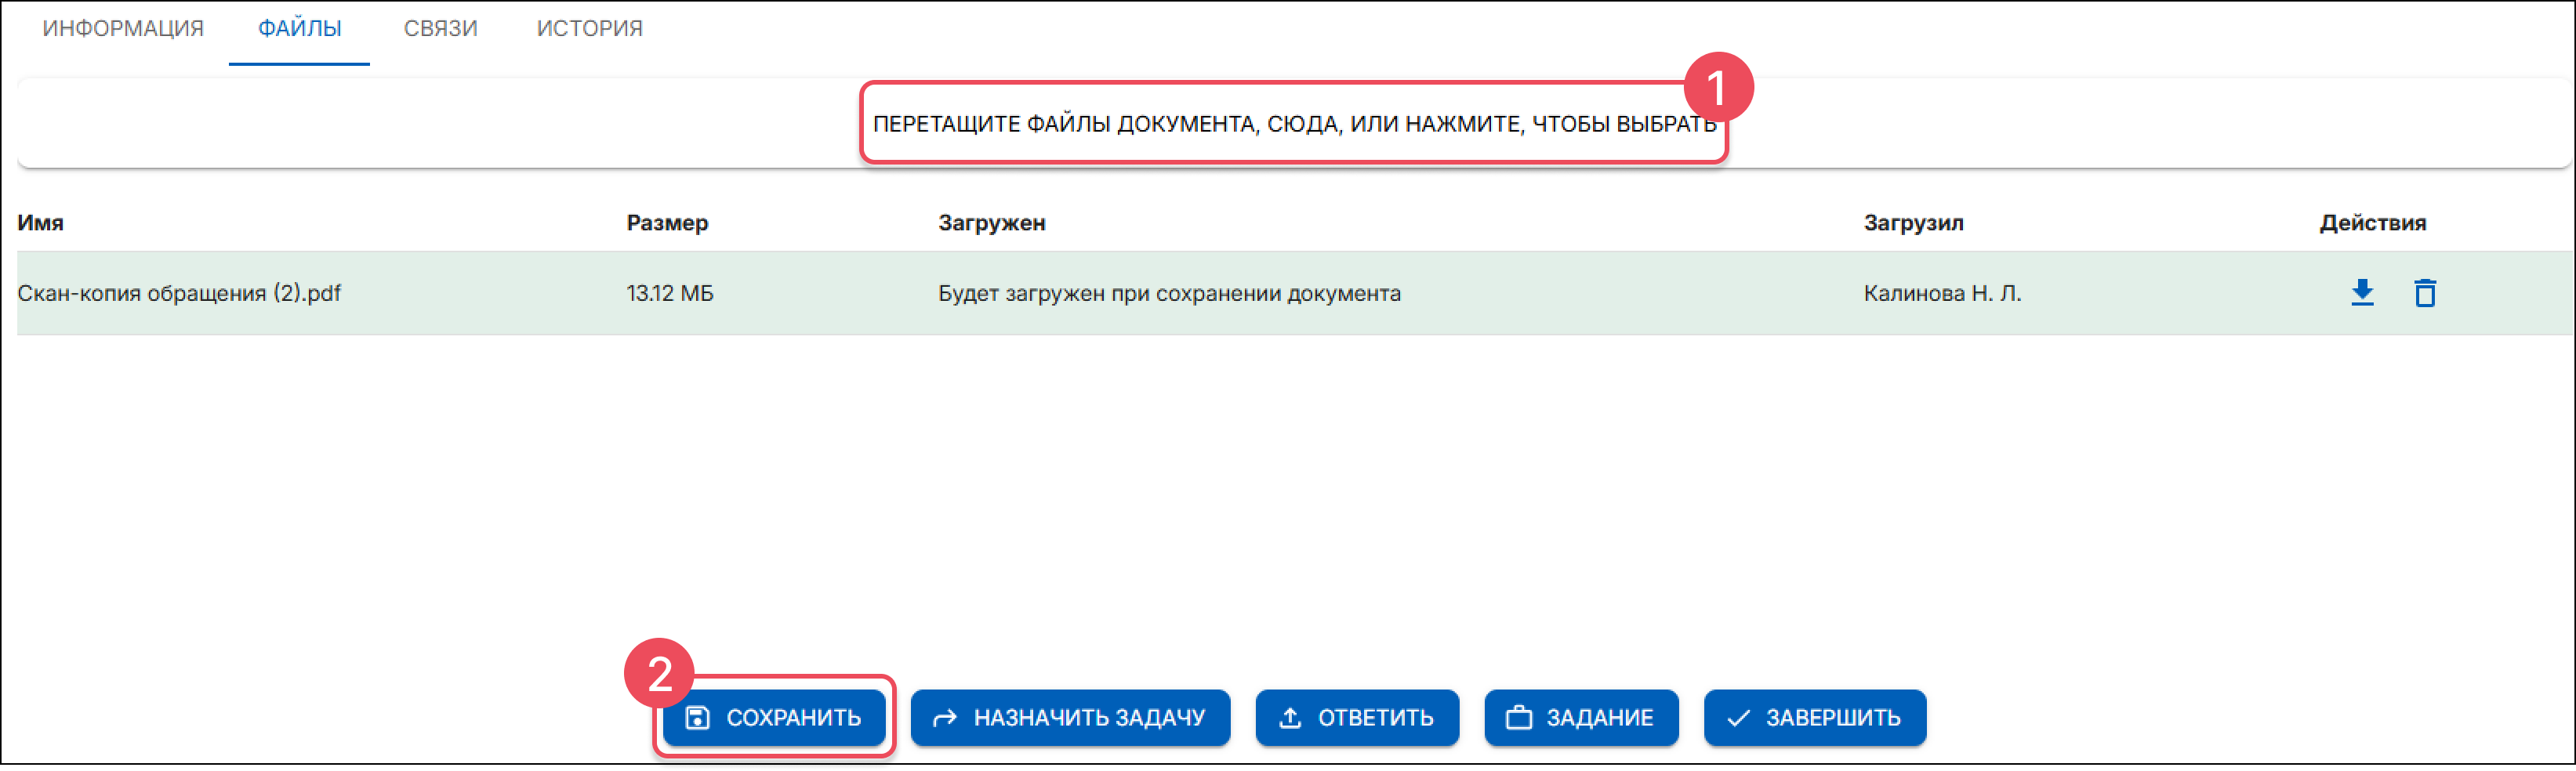Open the СВЯЗИ tab
2576x771 pixels.
point(440,28)
